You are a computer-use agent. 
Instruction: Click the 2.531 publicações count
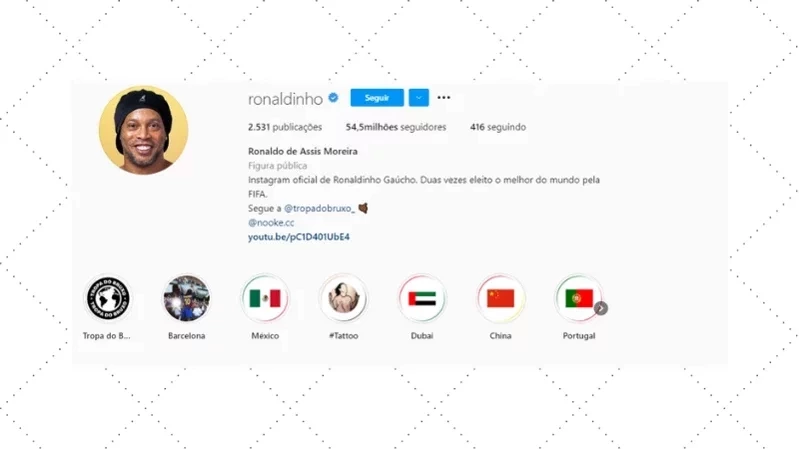pos(285,127)
